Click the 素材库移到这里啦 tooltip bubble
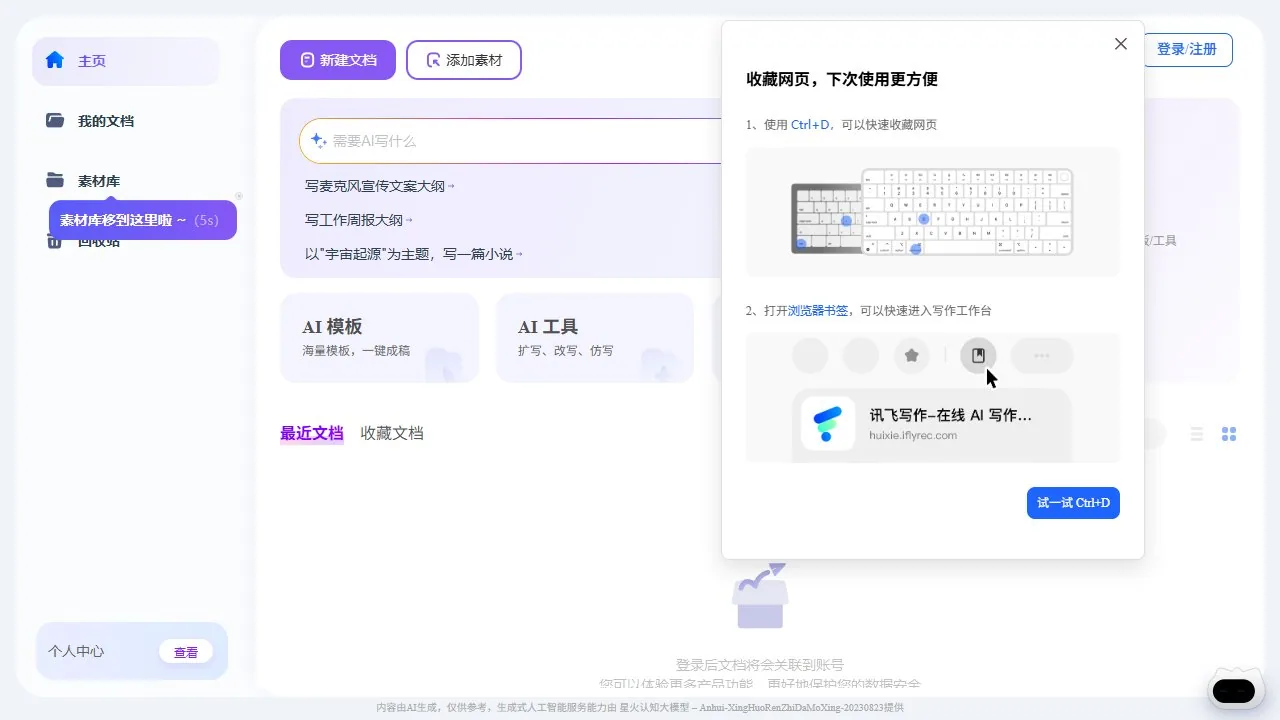This screenshot has width=1280, height=720. coord(143,220)
